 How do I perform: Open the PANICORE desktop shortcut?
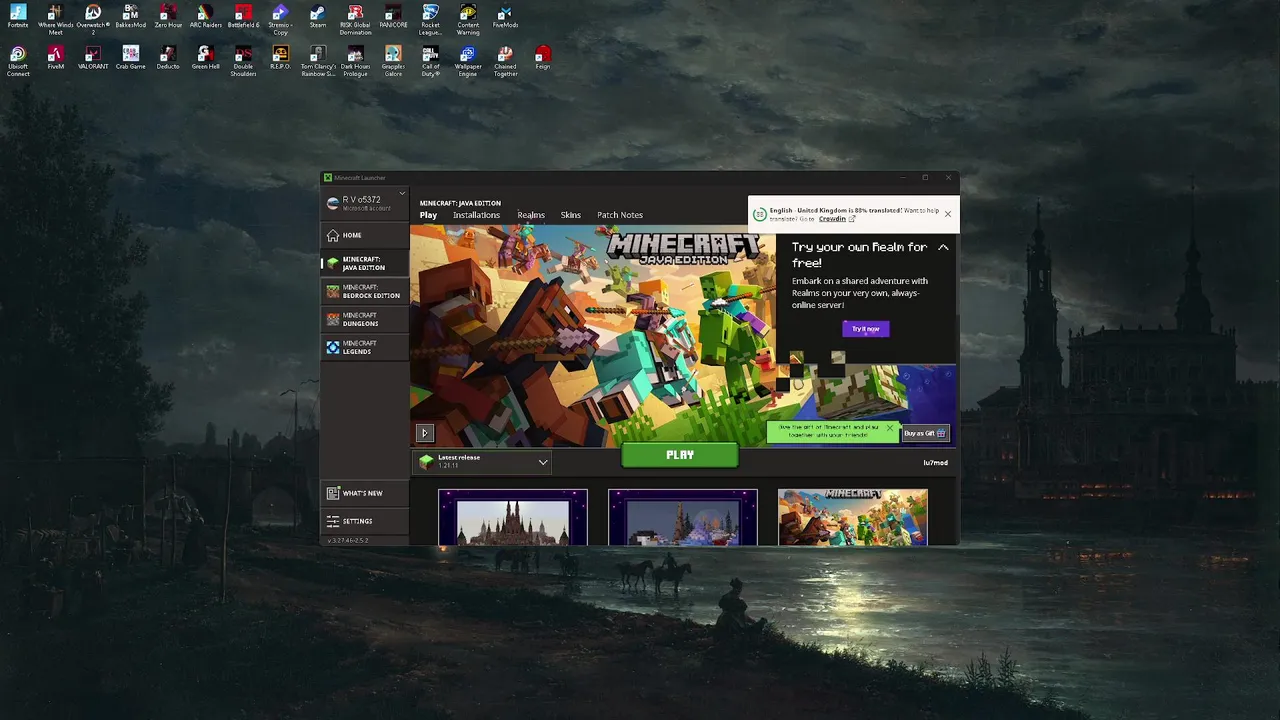[x=393, y=17]
